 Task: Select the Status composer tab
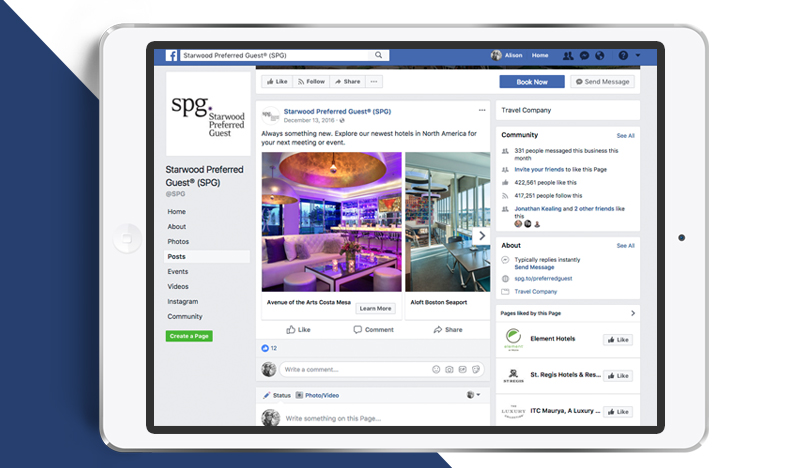click(x=277, y=395)
